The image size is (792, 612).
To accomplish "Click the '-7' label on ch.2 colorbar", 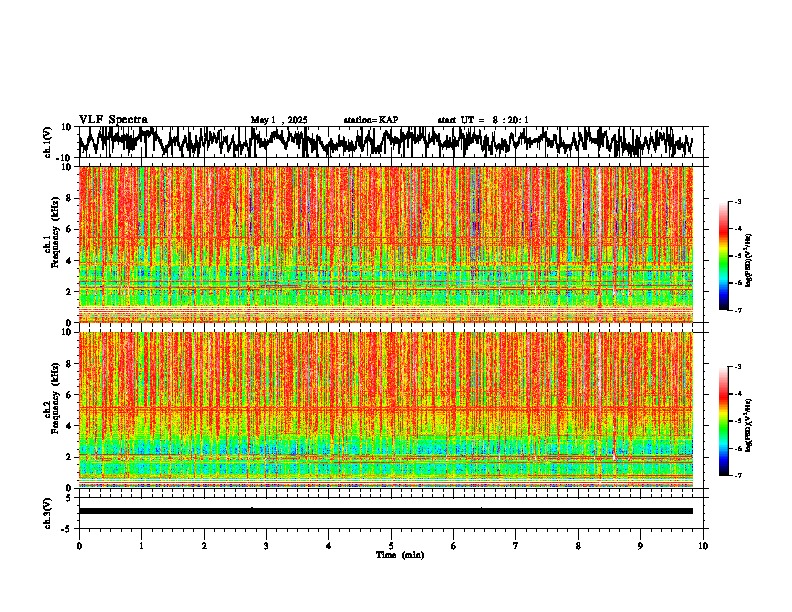I will coord(737,475).
